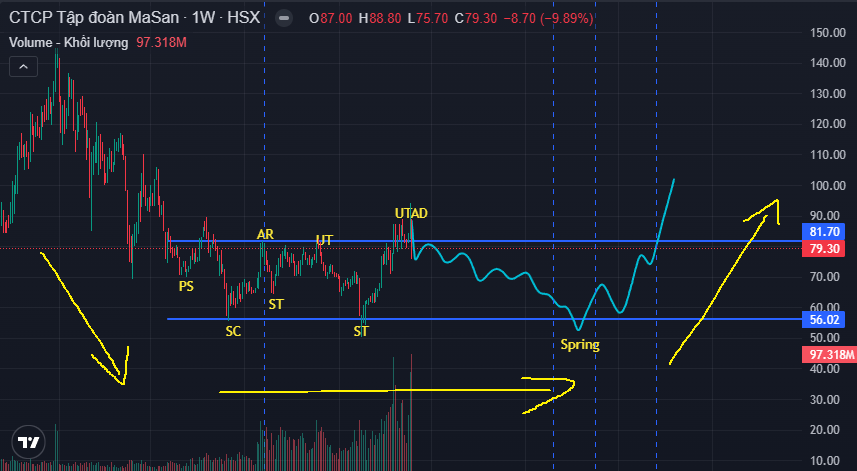Click the red 97.318M volume axis label
Viewport: 857px width, 471px height.
829,355
